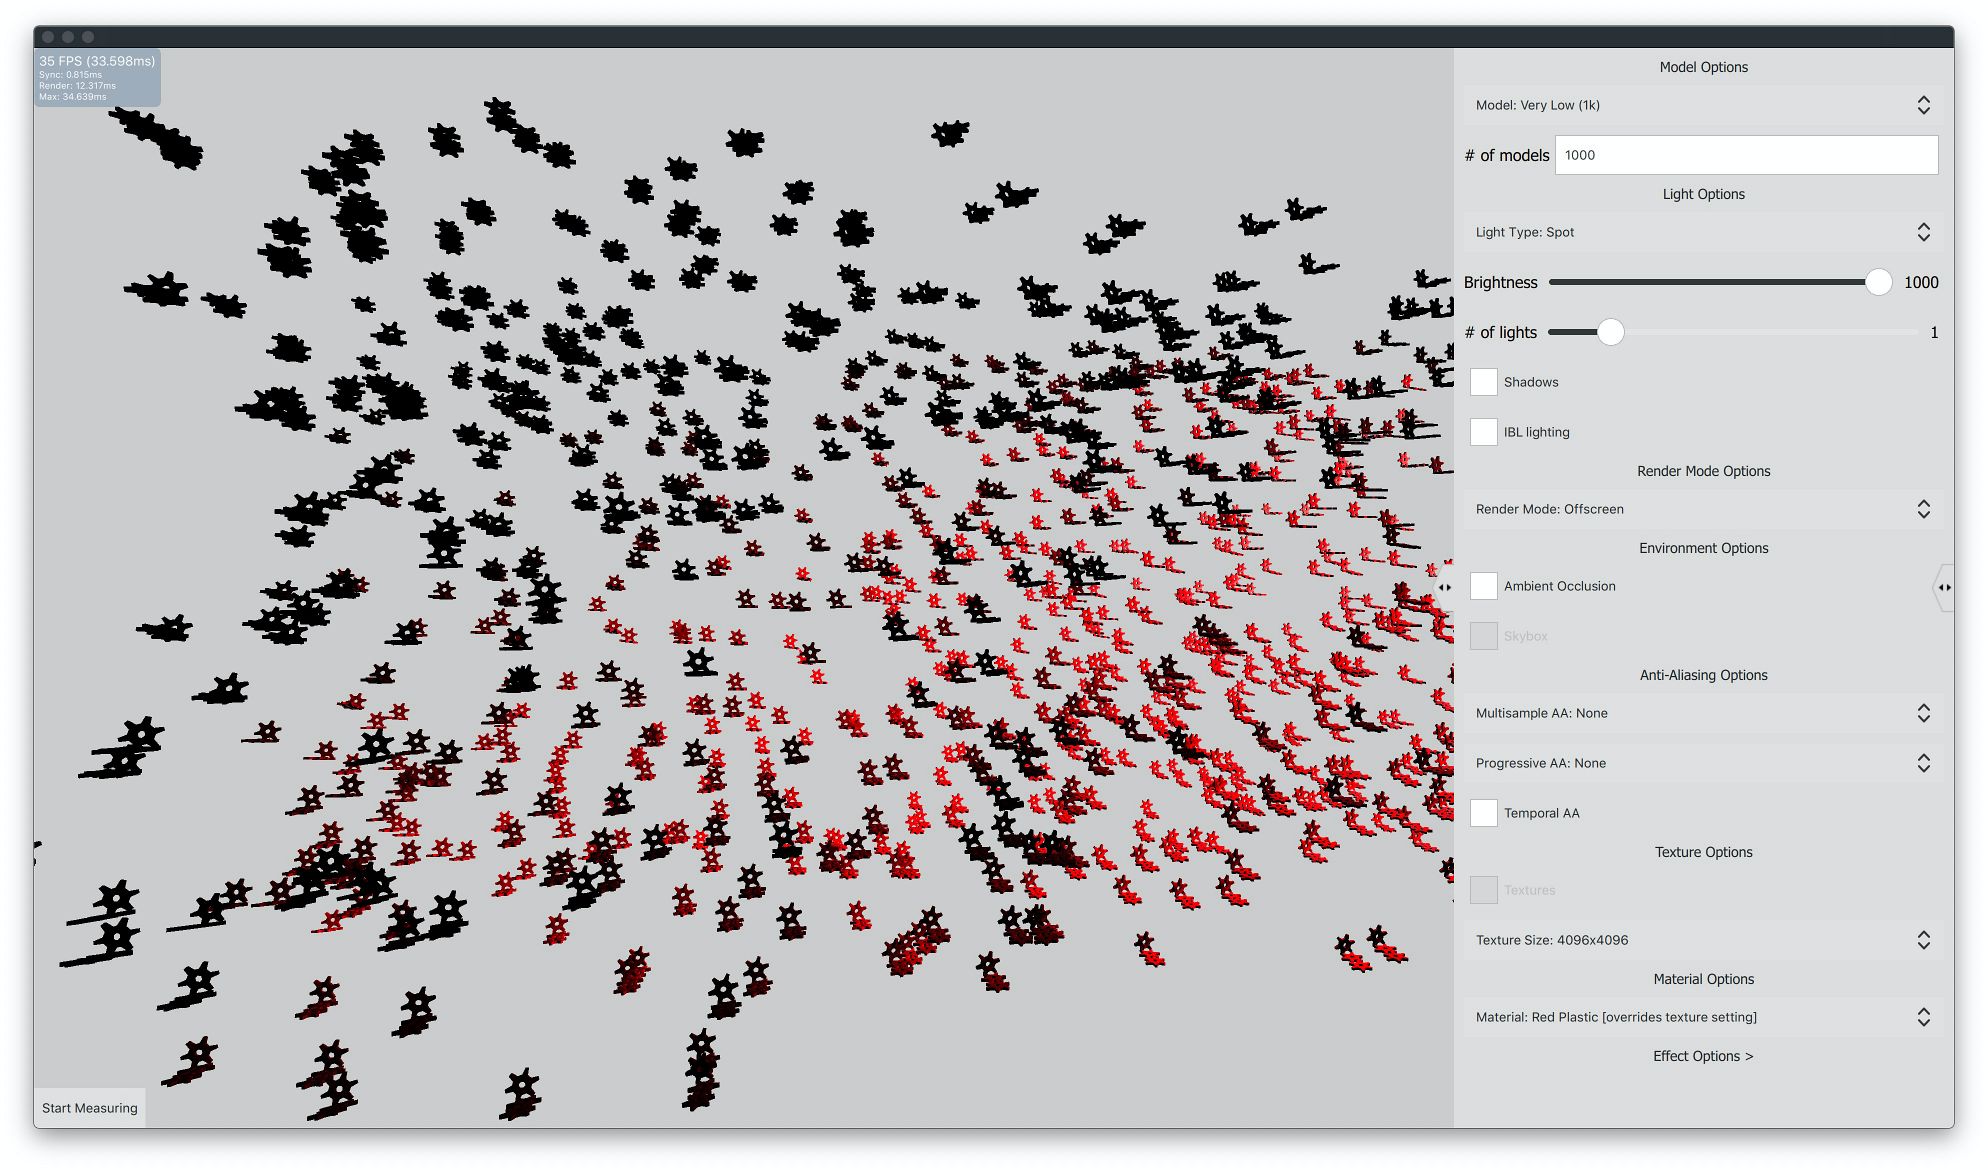
Task: Click the FPS statistics overlay
Action: point(97,77)
